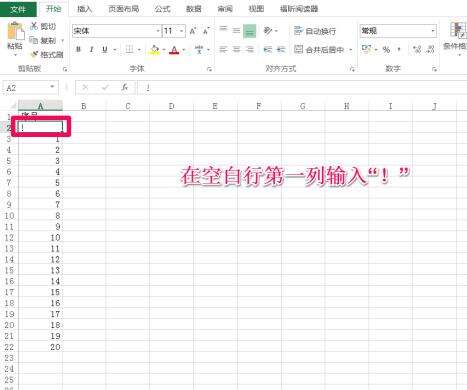Switch to the Formulas (公式) tab
Viewport: 467px width, 390px height.
[162, 9]
